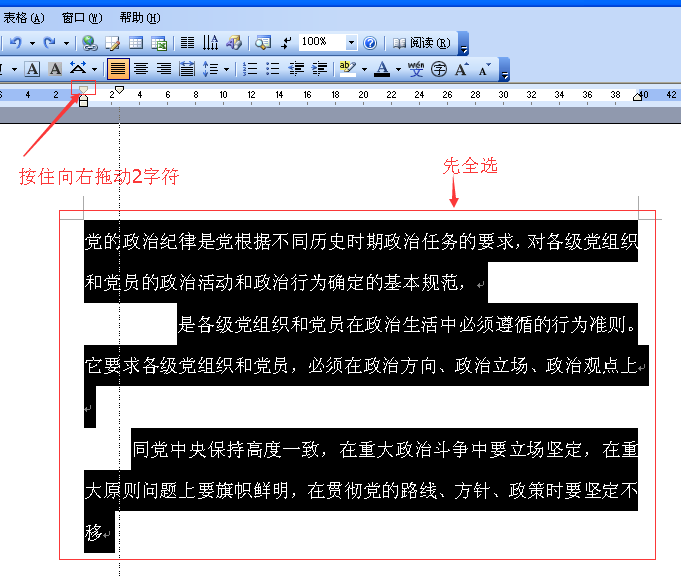Viewport: 681px width, 578px height.
Task: Click the text '它要求各级党组织和党员'
Action: (x=186, y=366)
